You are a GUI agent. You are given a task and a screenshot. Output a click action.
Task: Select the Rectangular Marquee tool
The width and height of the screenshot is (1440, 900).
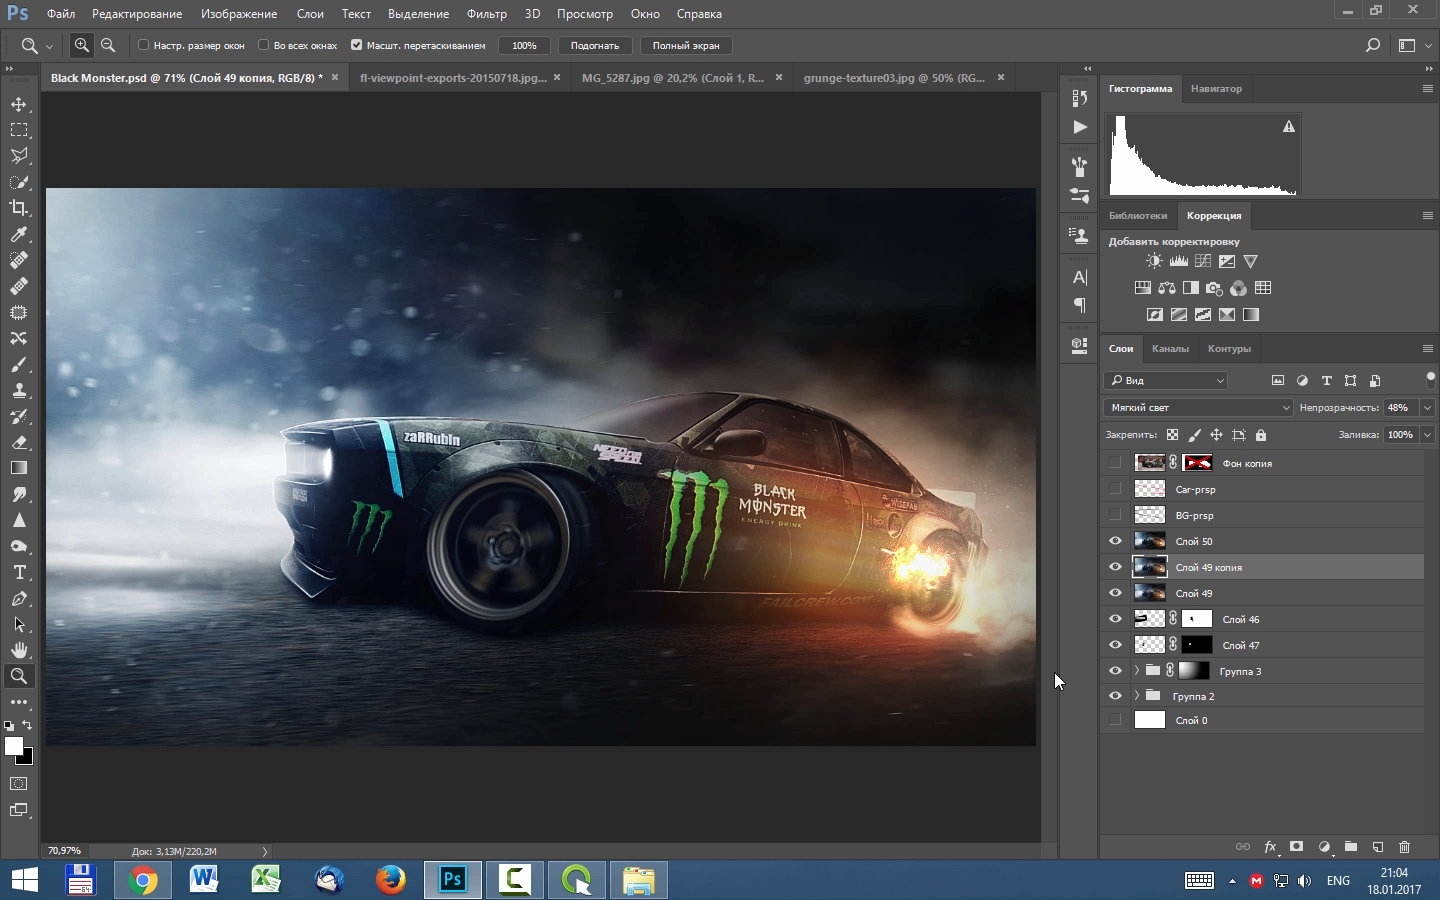(x=19, y=130)
